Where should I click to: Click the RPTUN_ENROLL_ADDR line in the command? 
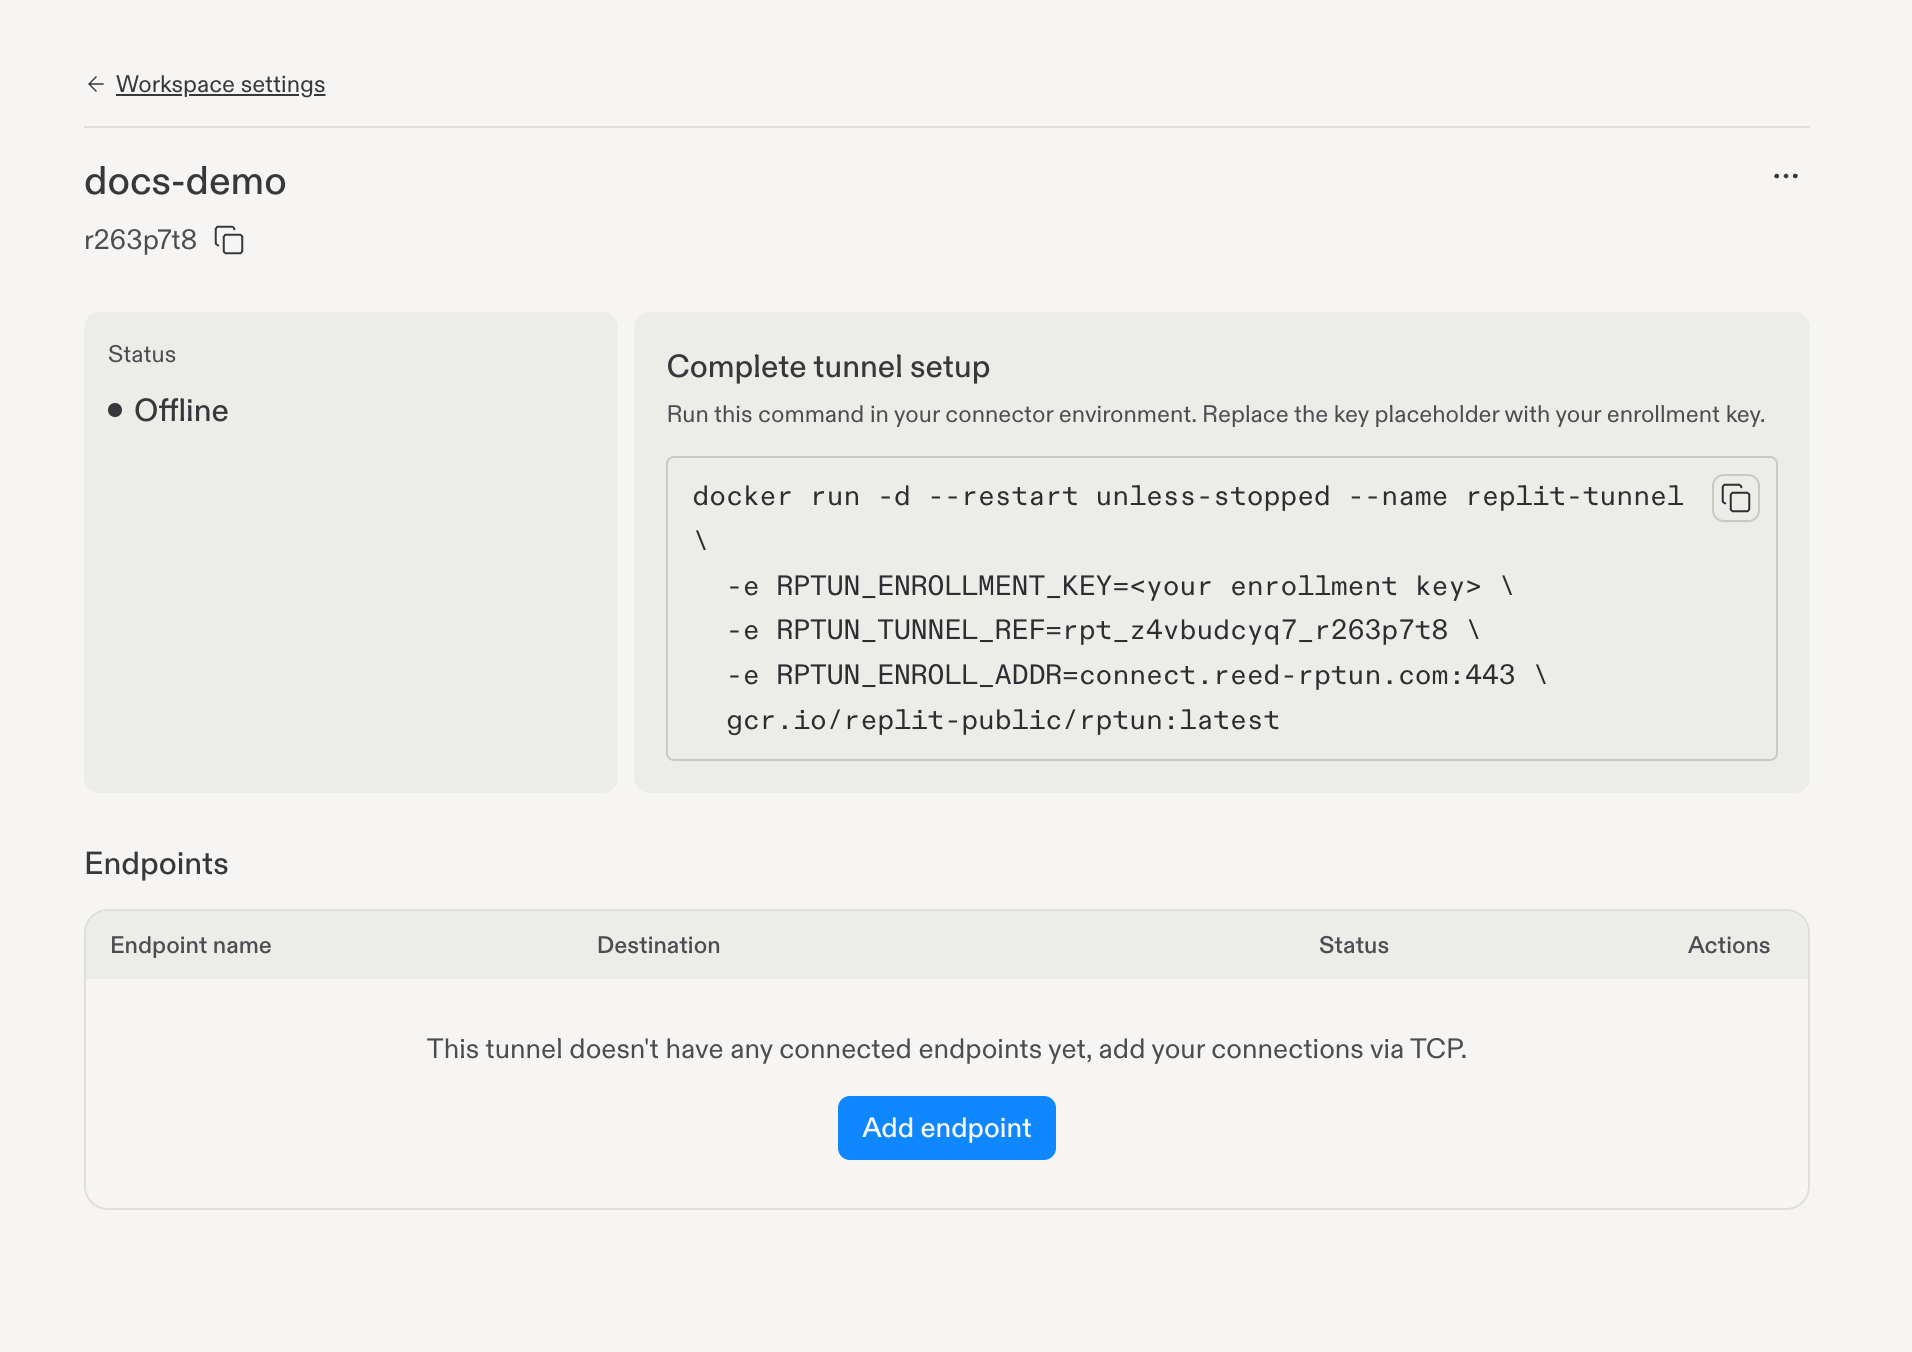(1137, 675)
